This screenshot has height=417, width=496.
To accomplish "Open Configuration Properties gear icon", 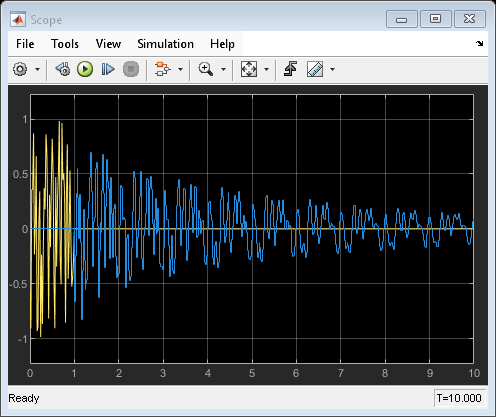I will click(x=20, y=69).
